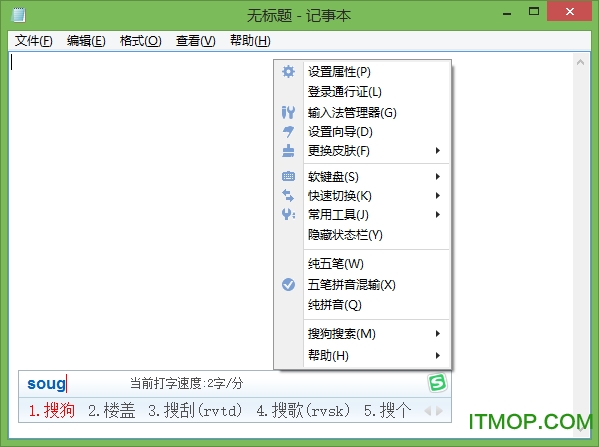Pick candidate 2. 楼盖
The height and width of the screenshot is (447, 599).
click(x=112, y=410)
